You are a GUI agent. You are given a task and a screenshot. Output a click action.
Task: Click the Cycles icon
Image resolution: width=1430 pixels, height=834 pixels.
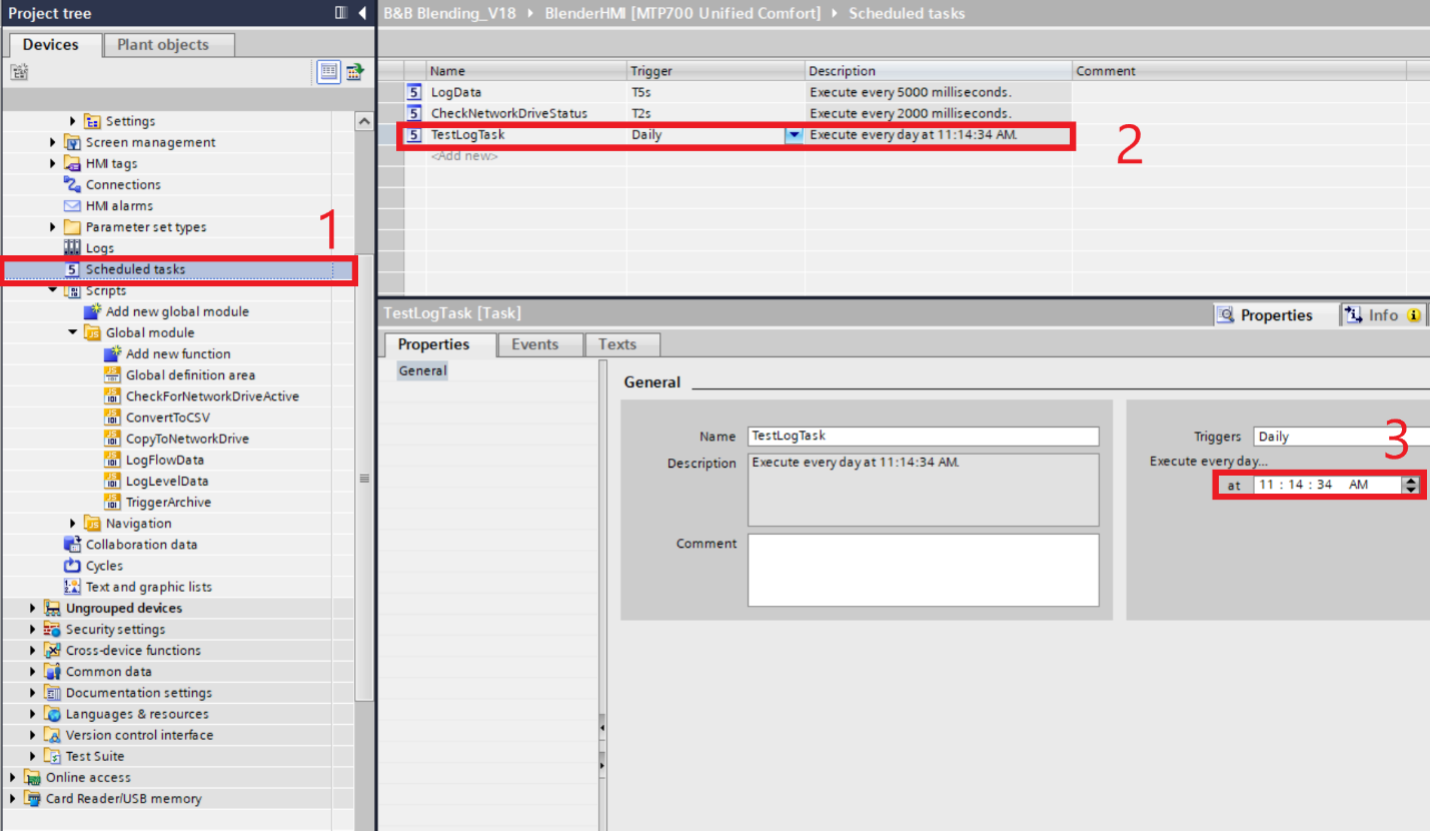[x=72, y=565]
